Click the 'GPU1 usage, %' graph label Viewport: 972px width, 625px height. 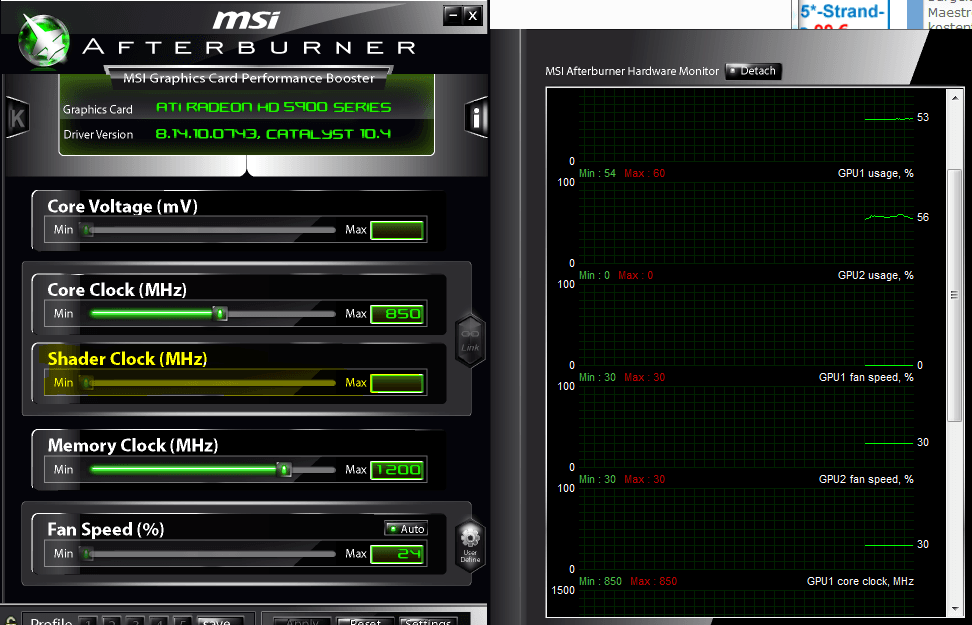(875, 174)
